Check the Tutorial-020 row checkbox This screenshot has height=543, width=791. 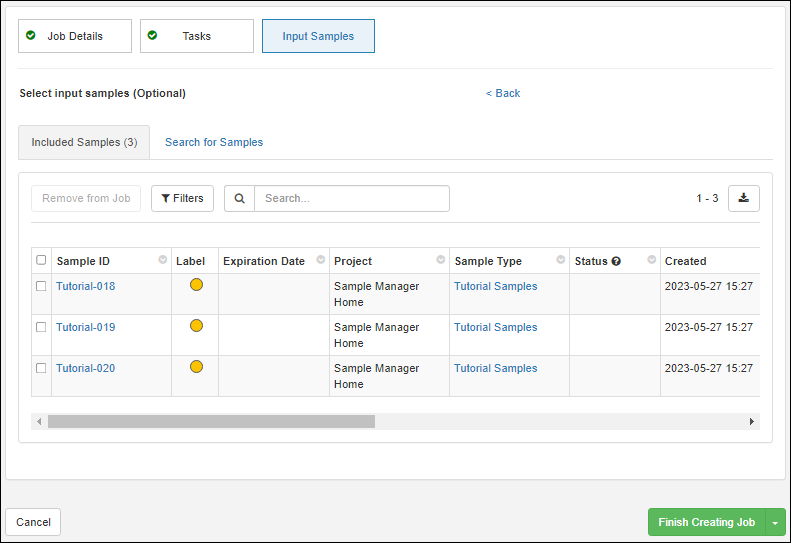pyautogui.click(x=41, y=368)
